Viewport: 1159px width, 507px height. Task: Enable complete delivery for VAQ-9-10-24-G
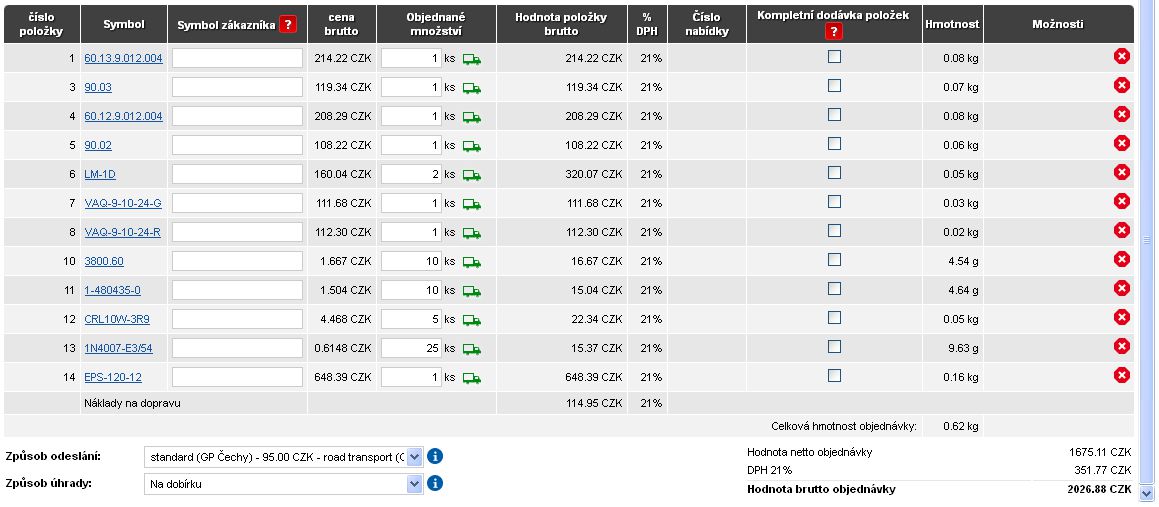click(834, 202)
